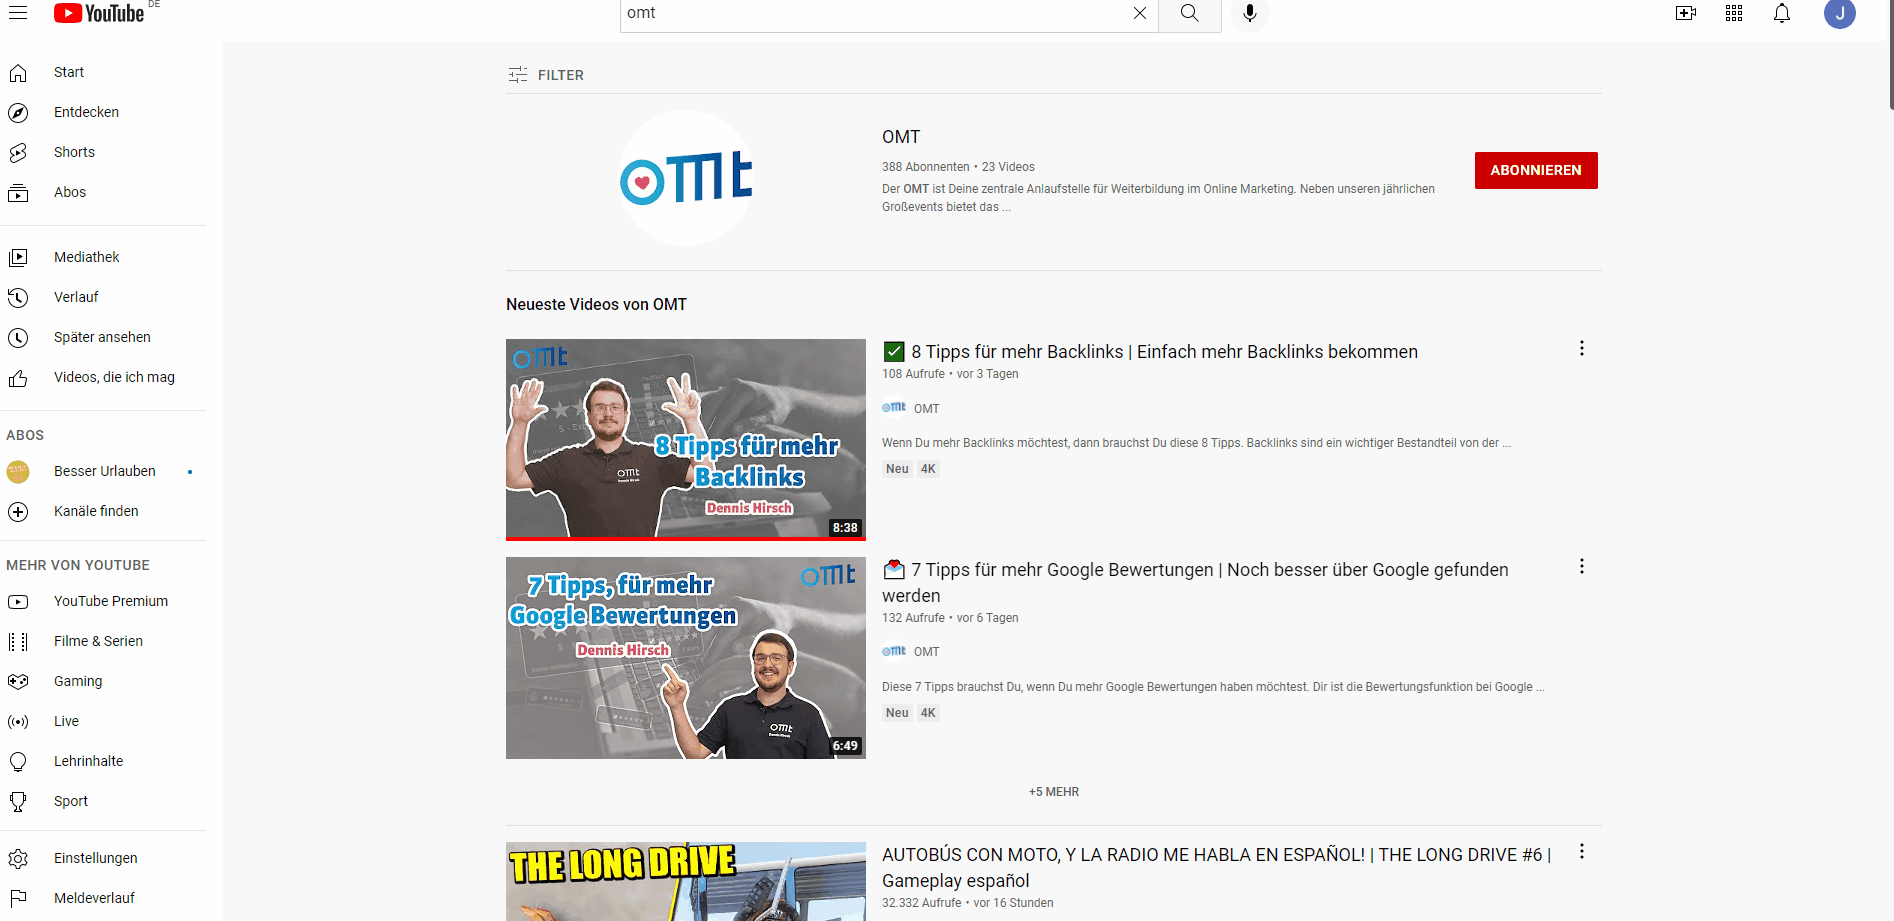Image resolution: width=1894 pixels, height=921 pixels.
Task: Clear the search field with X
Action: 1140,13
